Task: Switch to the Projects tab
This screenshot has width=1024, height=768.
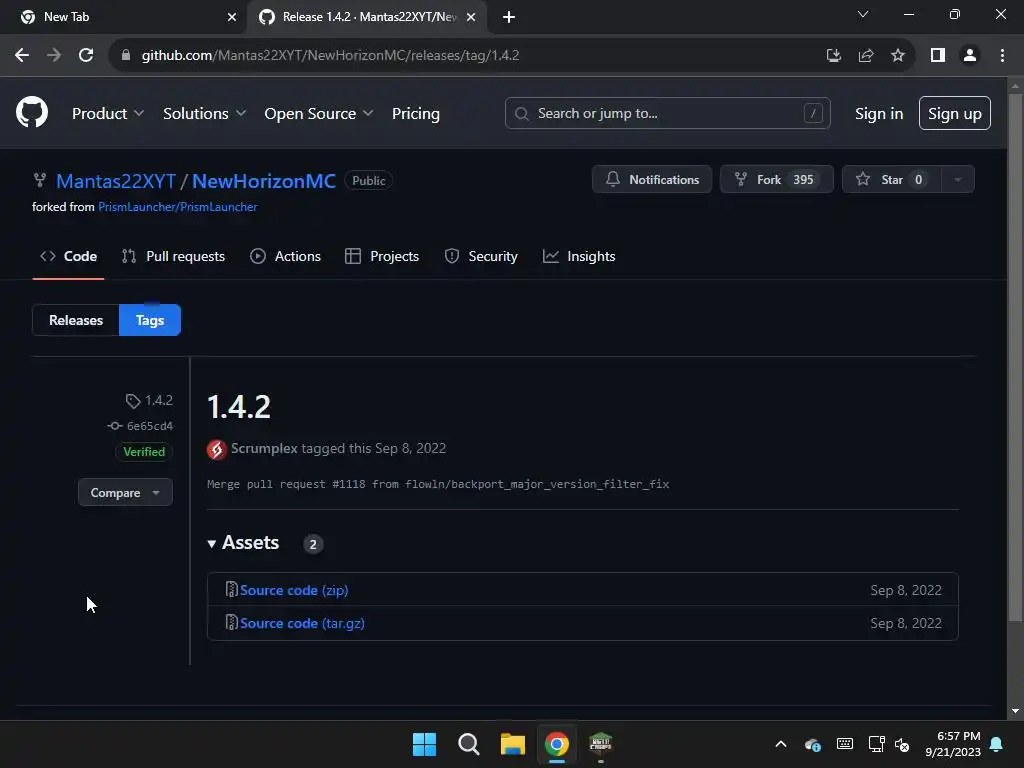Action: coord(382,256)
